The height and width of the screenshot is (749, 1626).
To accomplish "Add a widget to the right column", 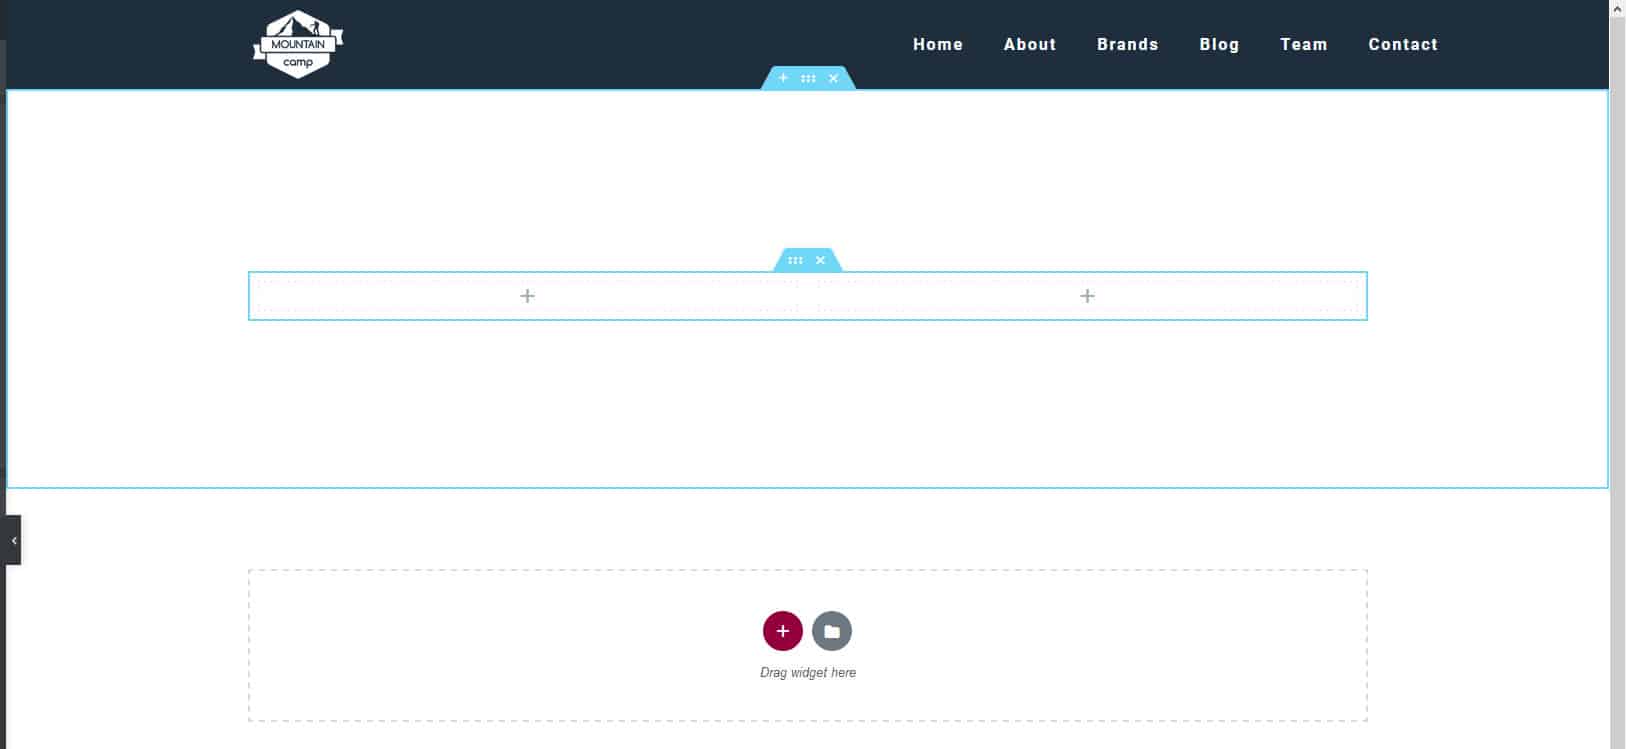I will [x=1087, y=296].
